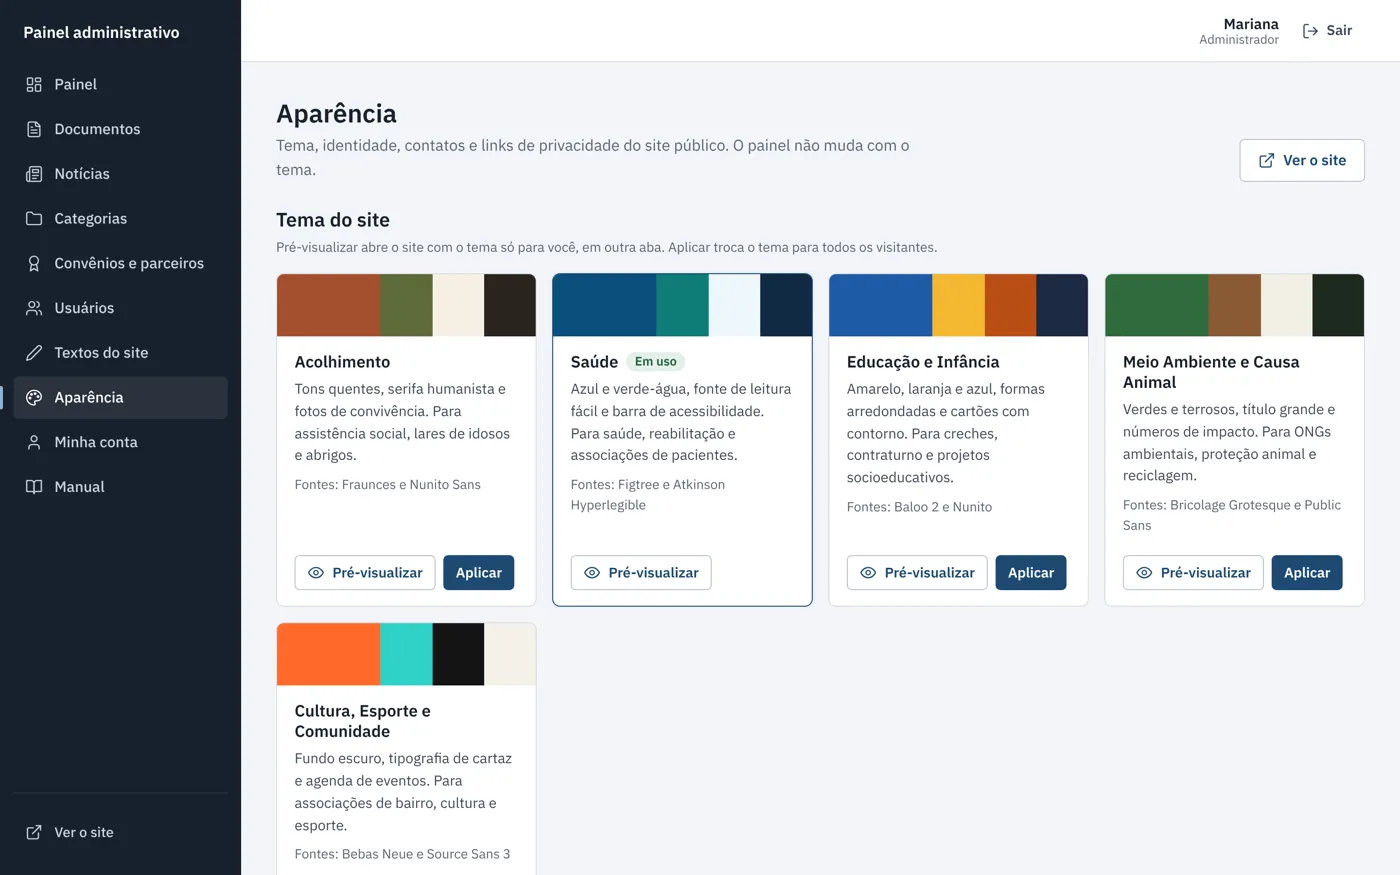Click the Minha conta person icon
1400x875 pixels.
[x=34, y=442]
